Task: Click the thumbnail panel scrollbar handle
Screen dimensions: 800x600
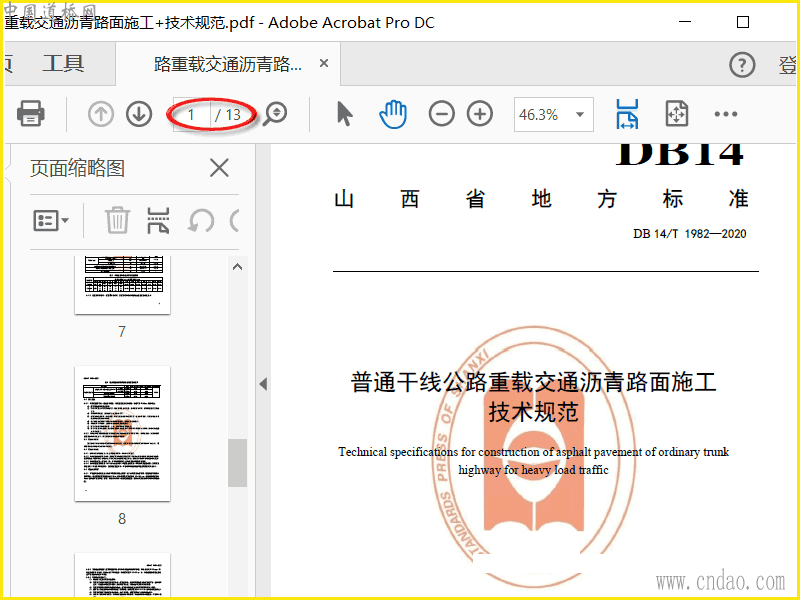Action: pyautogui.click(x=237, y=463)
